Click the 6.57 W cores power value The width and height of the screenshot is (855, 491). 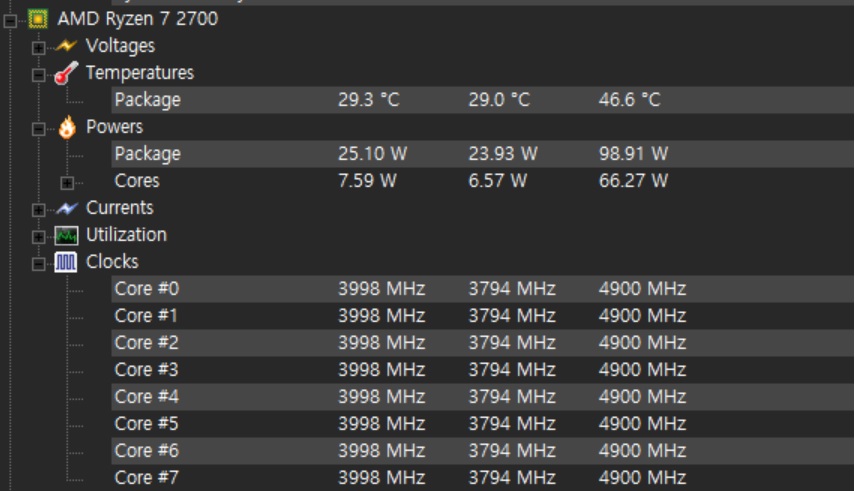click(x=498, y=181)
